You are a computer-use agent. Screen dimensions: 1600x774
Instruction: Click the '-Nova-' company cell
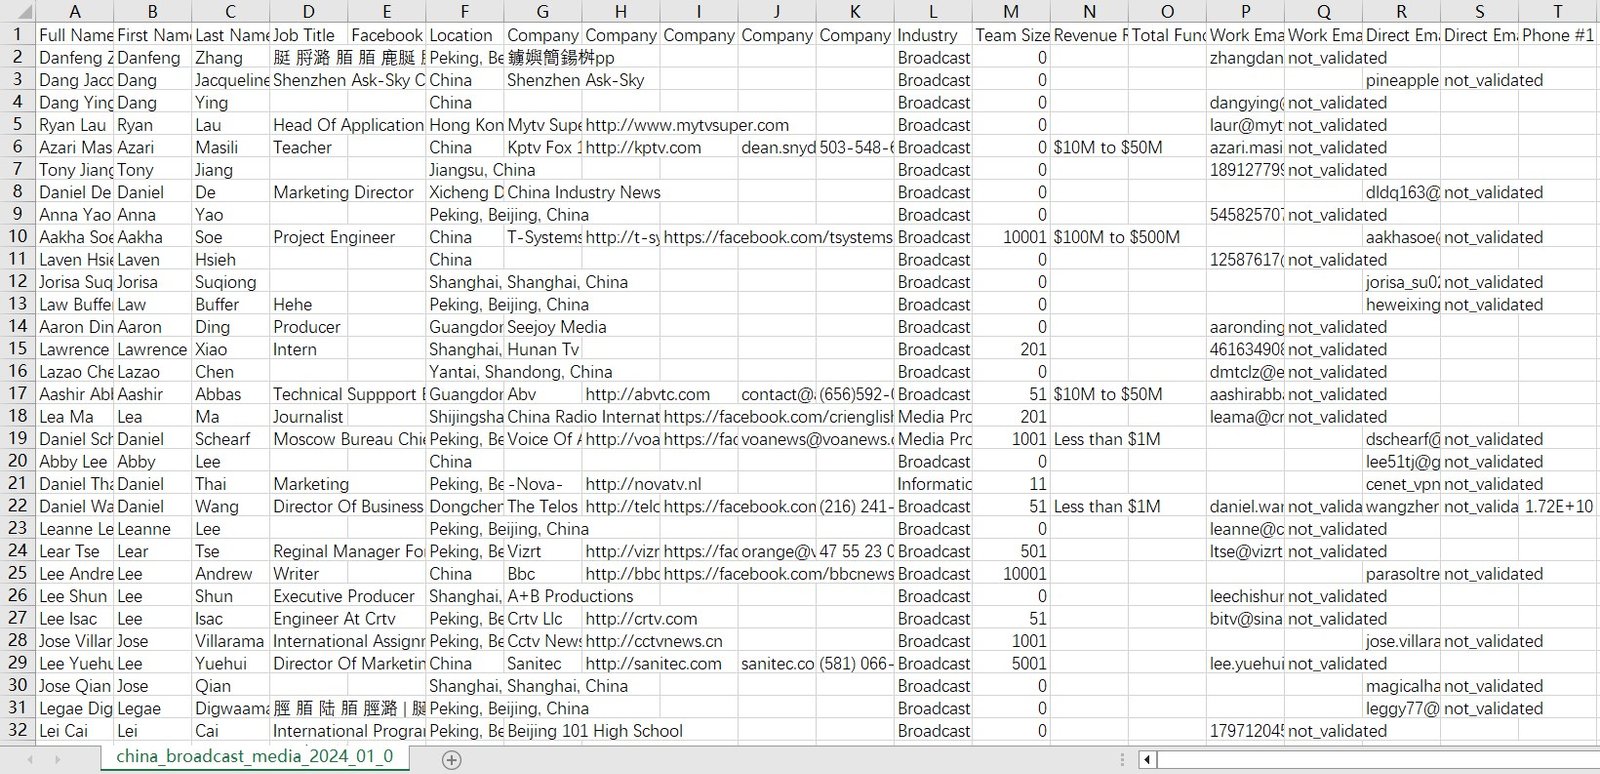point(542,484)
